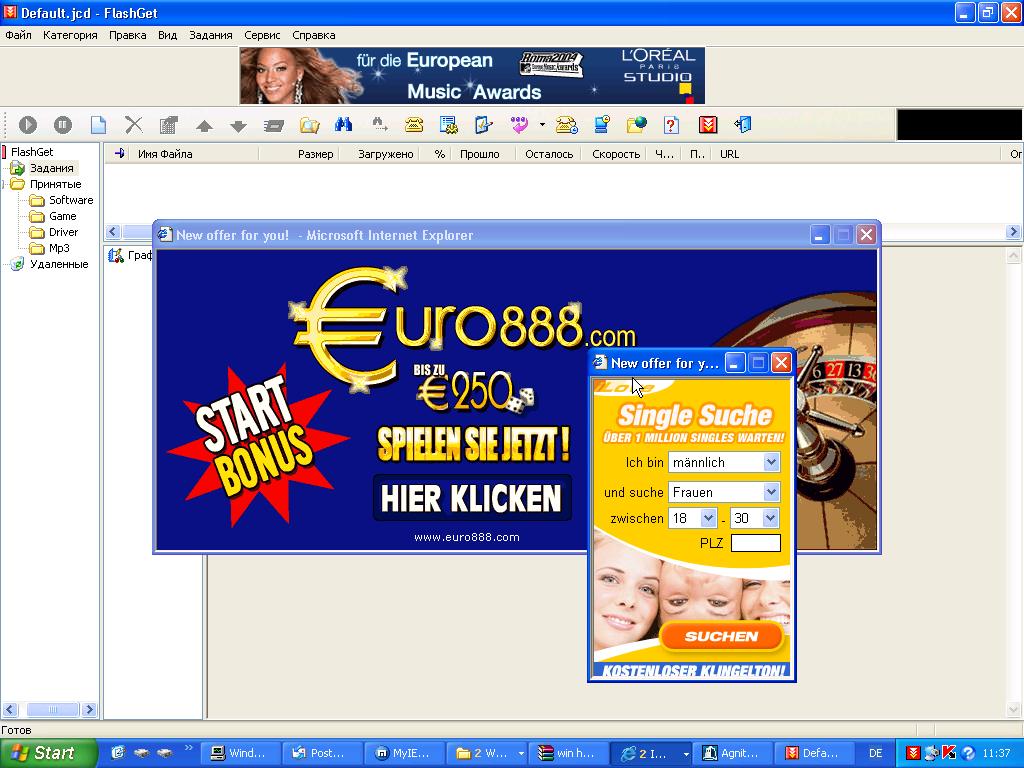This screenshot has width=1024, height=768.
Task: Select Задания in the category tree
Action: (x=52, y=168)
